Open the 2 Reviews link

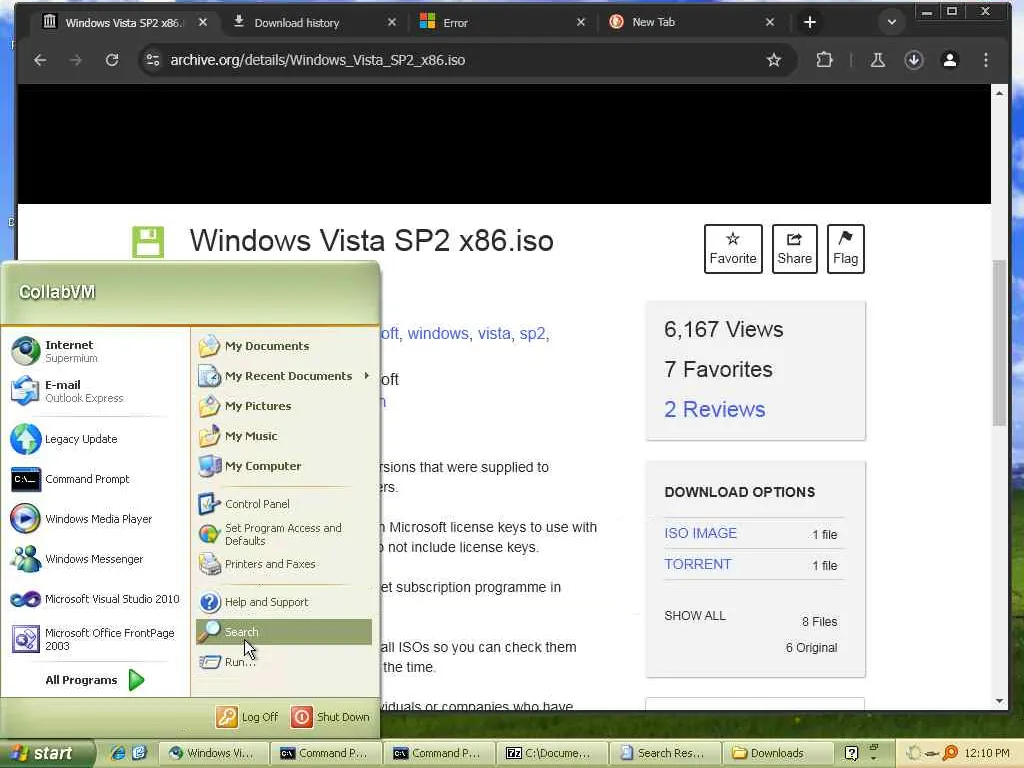pyautogui.click(x=714, y=409)
